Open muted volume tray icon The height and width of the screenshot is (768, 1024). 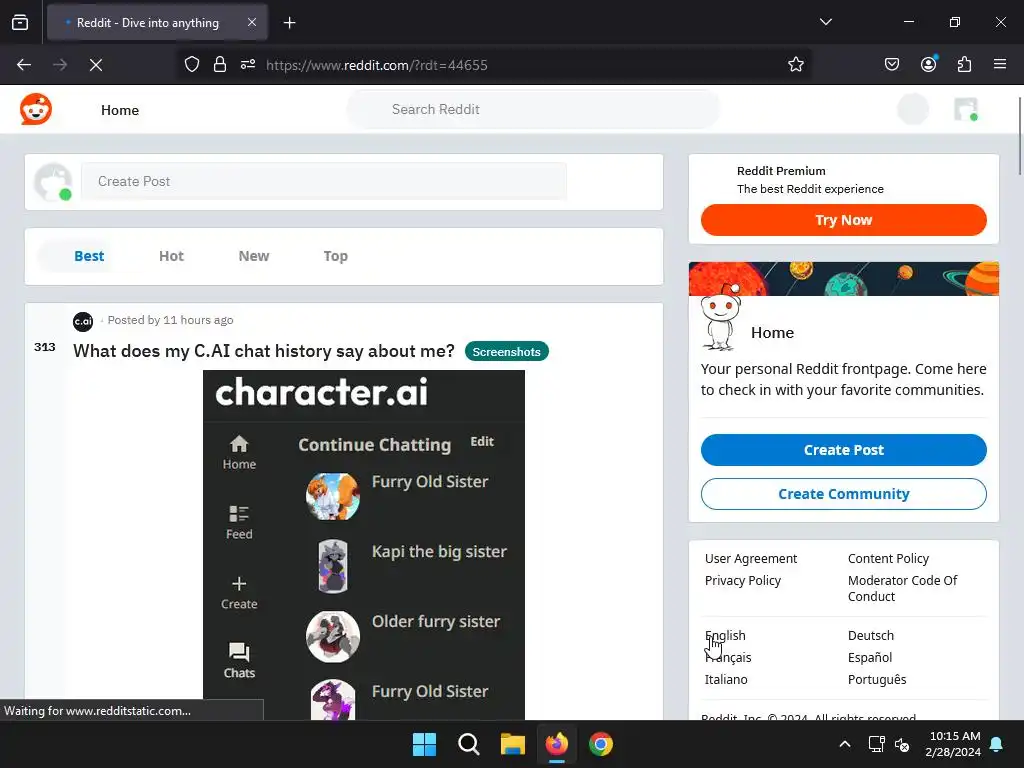click(x=902, y=744)
